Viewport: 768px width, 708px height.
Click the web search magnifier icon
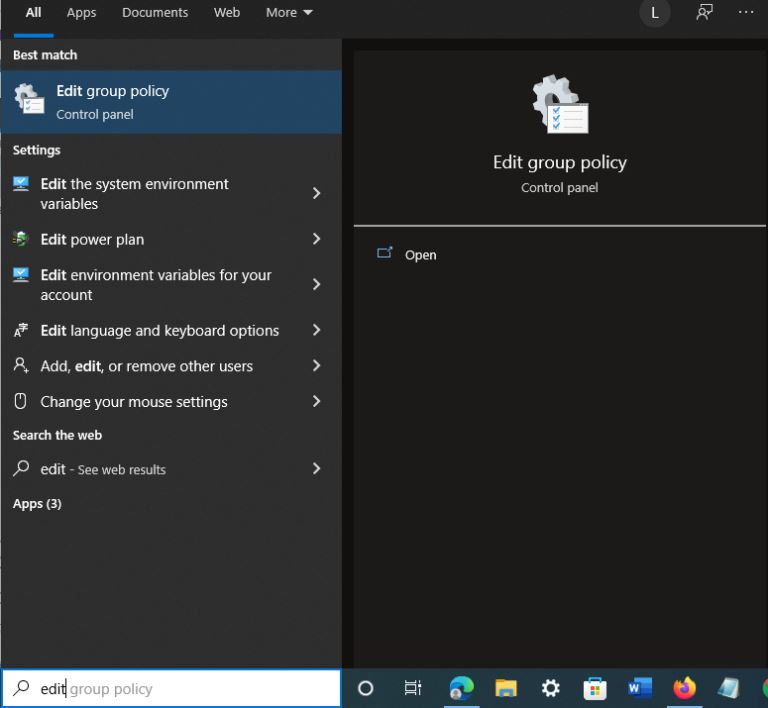coord(21,468)
